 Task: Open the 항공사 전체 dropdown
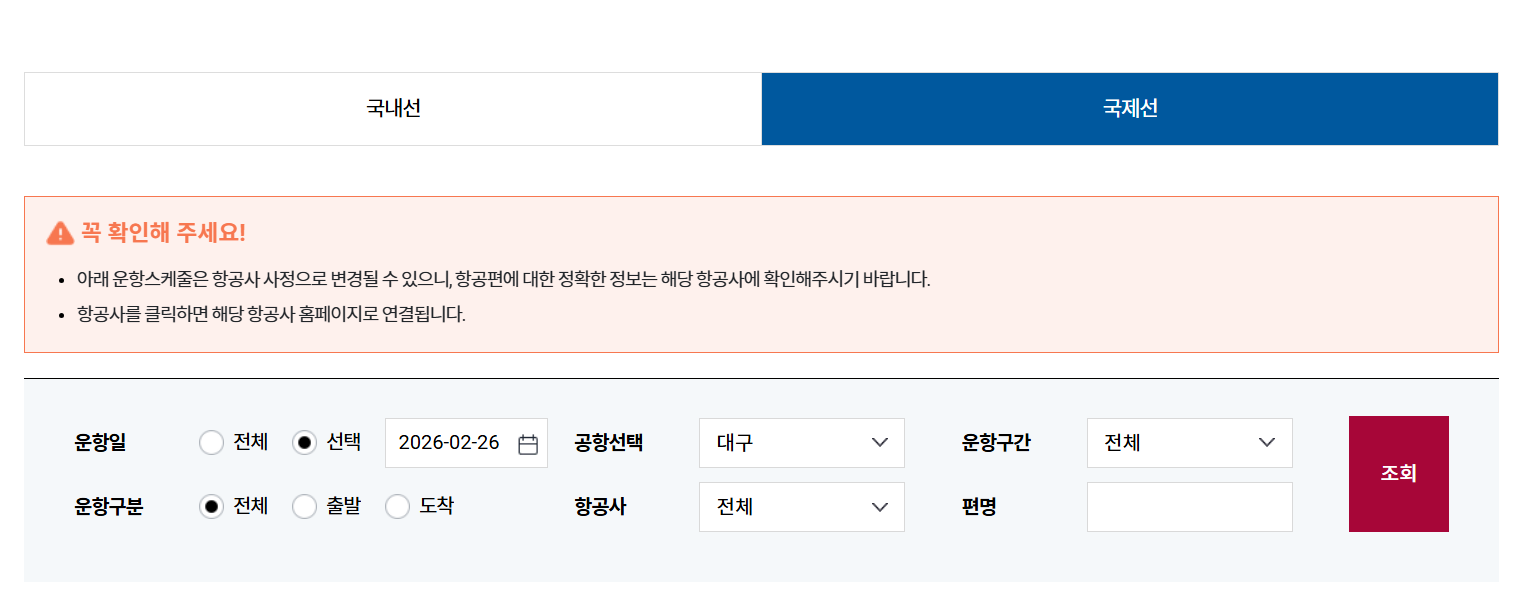802,507
